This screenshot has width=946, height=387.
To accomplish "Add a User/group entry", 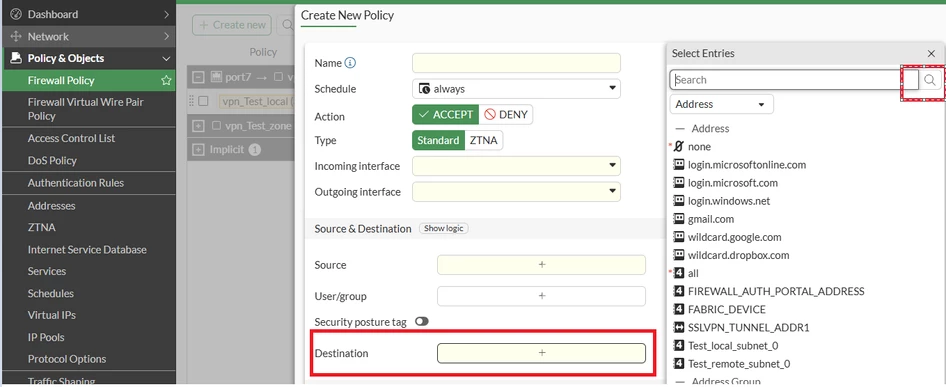I will point(541,296).
